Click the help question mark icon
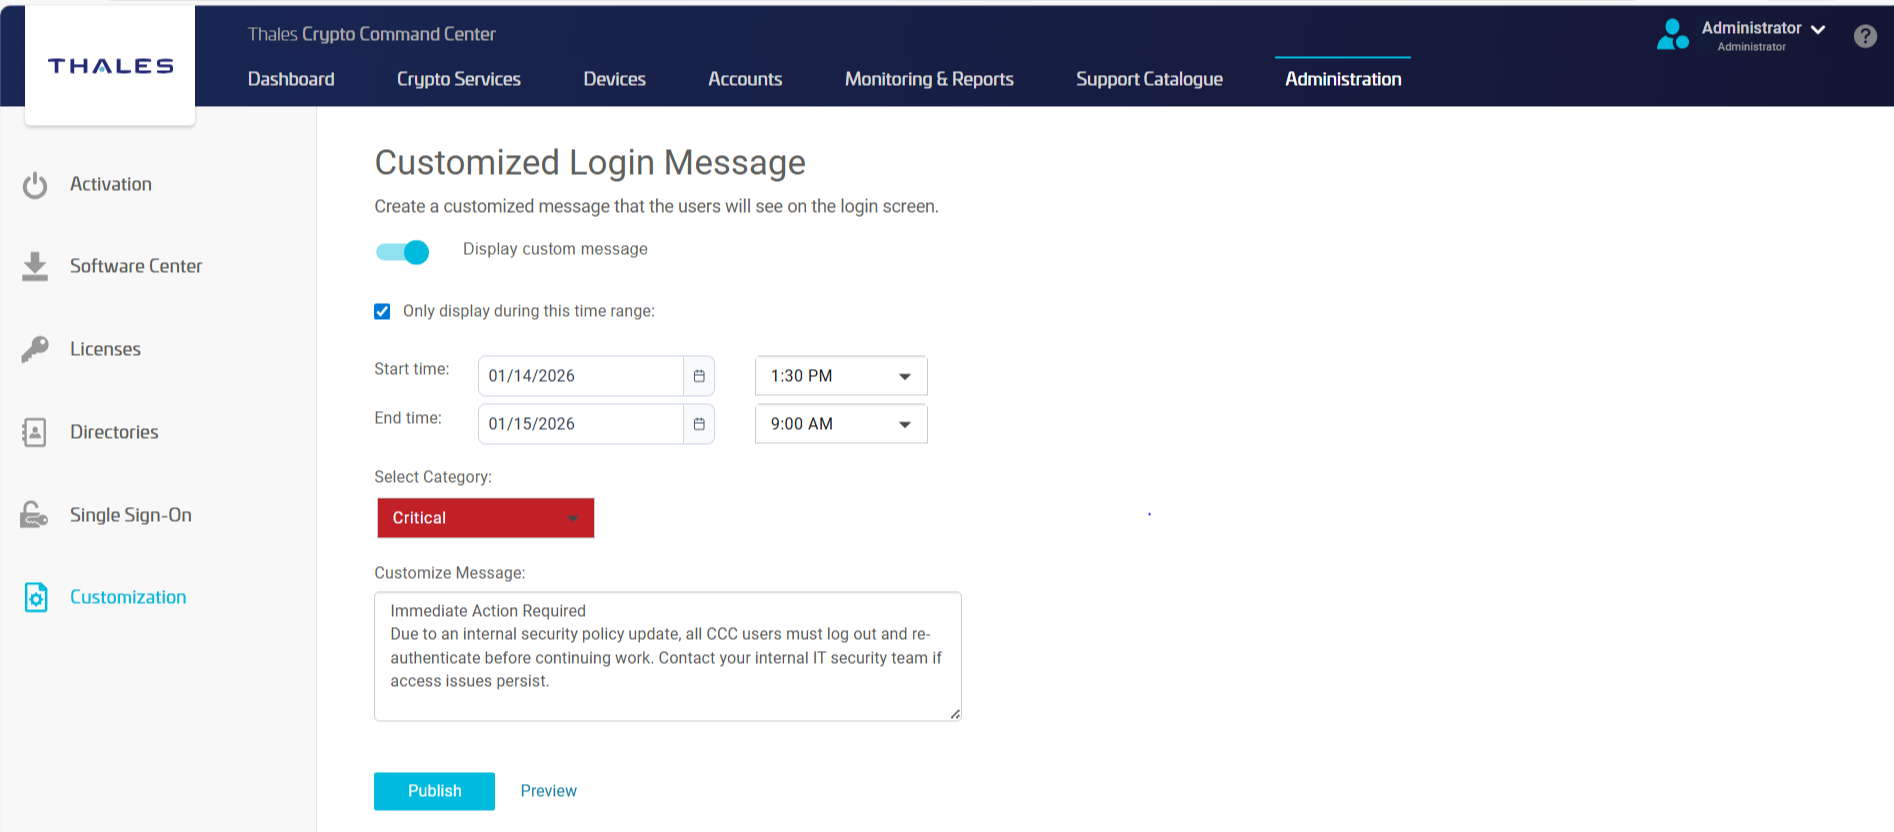 click(x=1864, y=37)
